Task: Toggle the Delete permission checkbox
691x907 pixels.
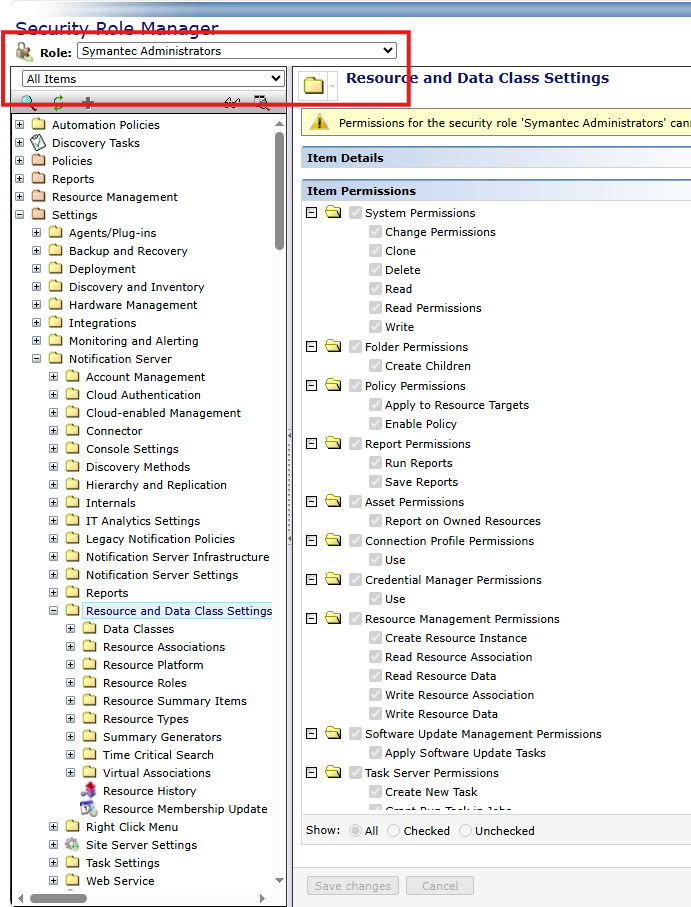Action: click(375, 270)
